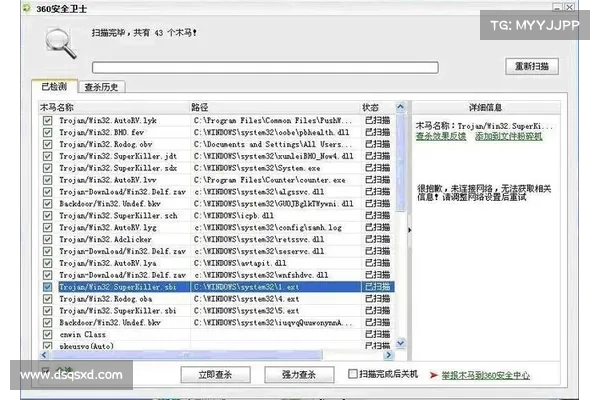Click the scan progress bar
The image size is (600, 400).
(x=265, y=67)
